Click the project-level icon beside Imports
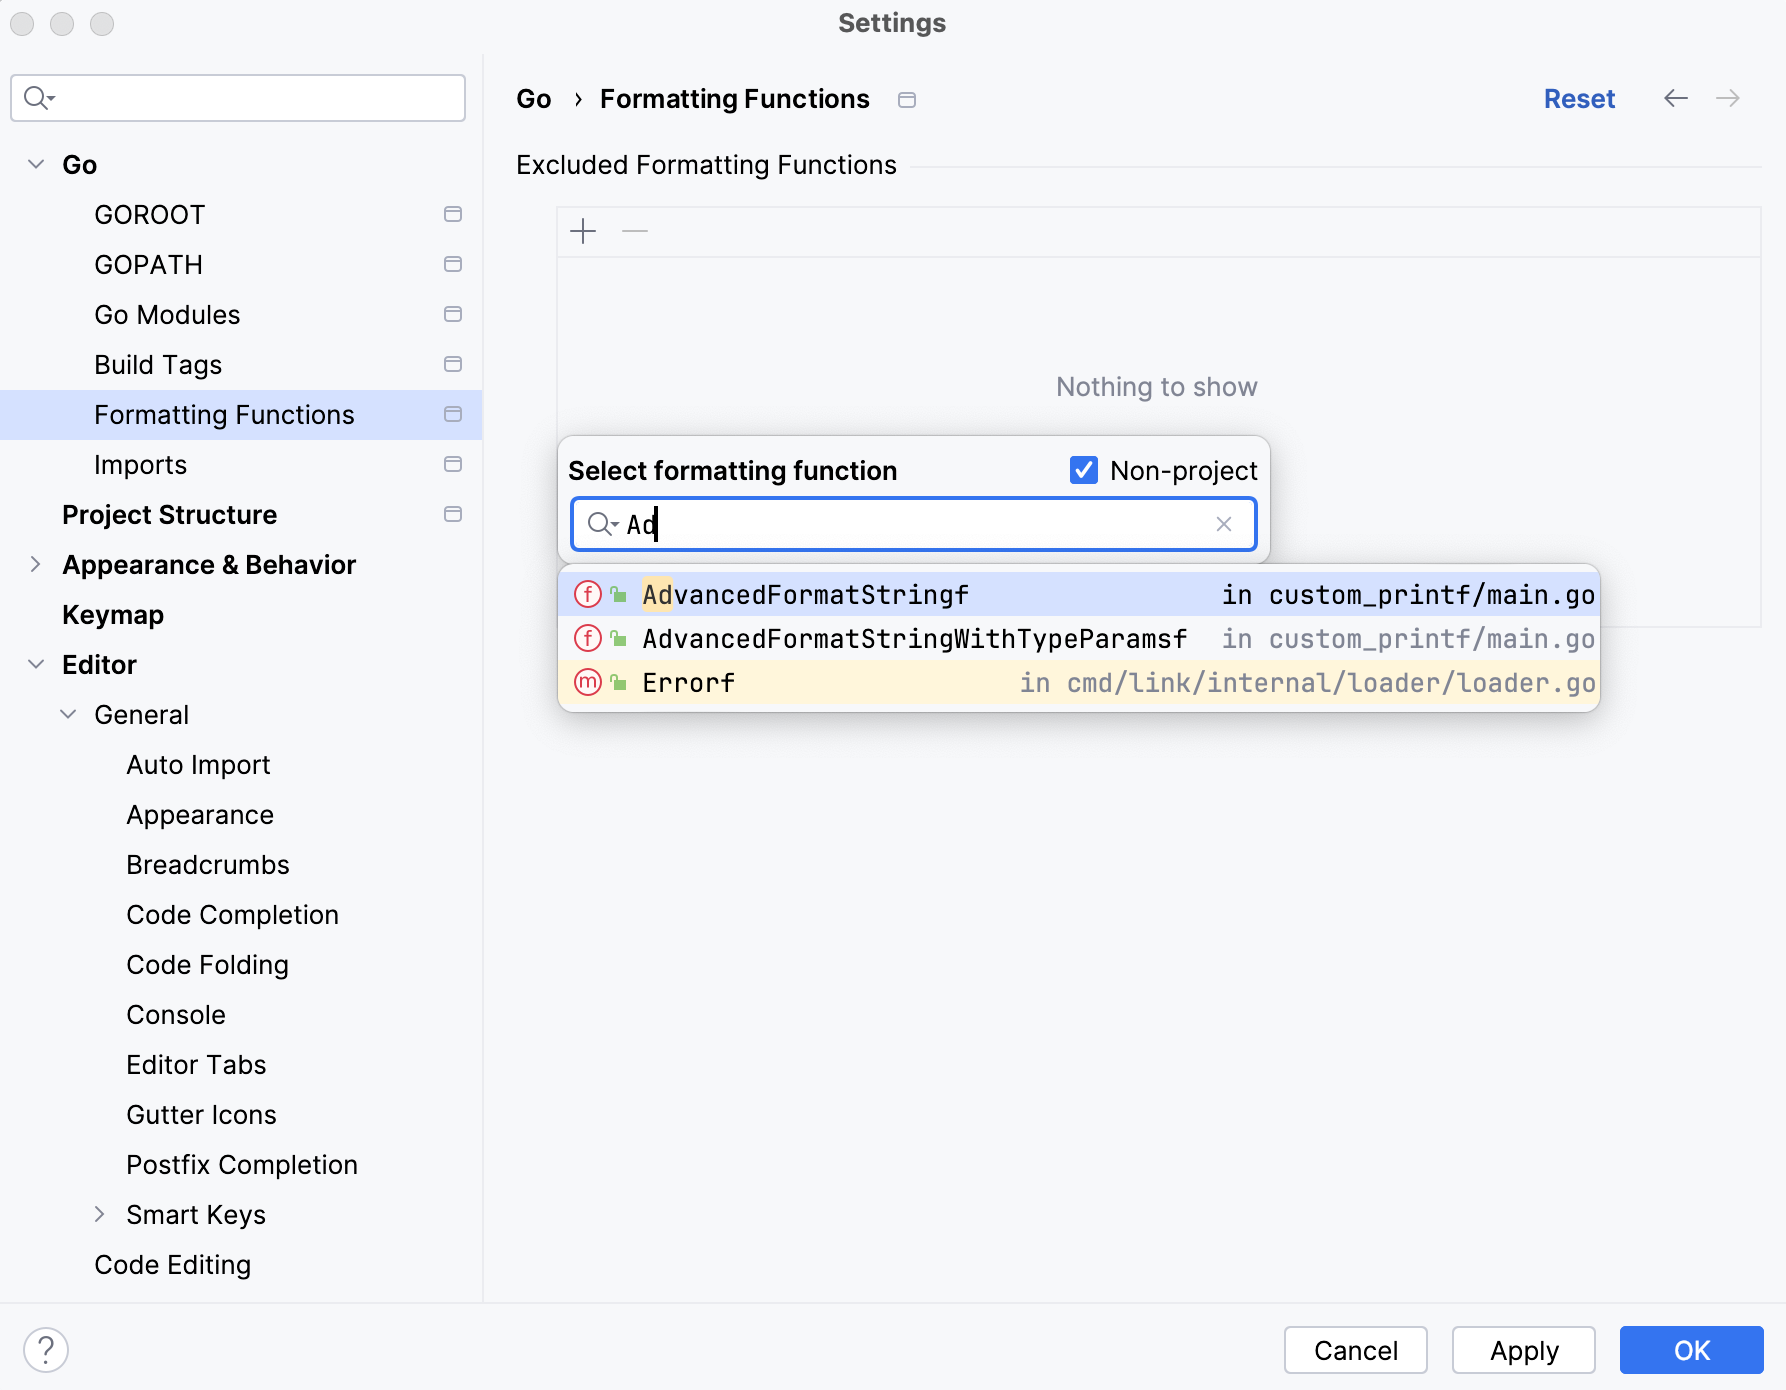 click(453, 464)
